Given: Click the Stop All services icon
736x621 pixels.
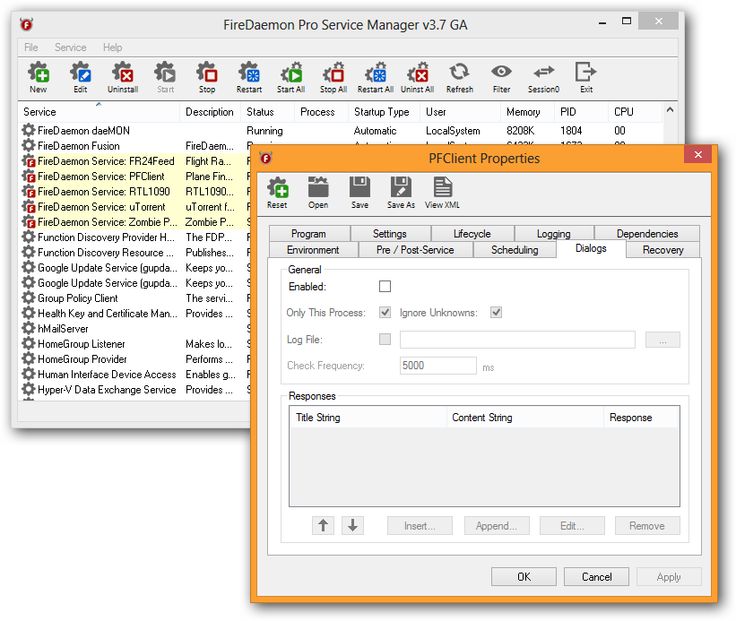Looking at the screenshot, I should click(x=334, y=74).
